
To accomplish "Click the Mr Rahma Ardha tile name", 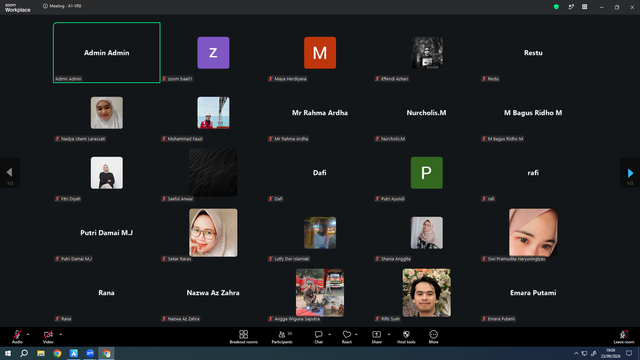I will pos(320,113).
